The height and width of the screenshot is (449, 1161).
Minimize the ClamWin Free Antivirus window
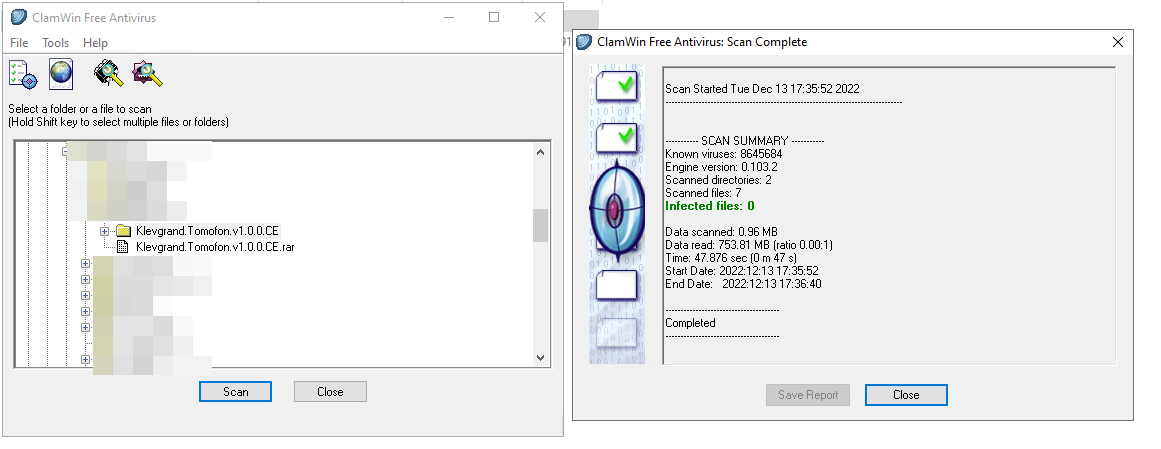tap(448, 17)
